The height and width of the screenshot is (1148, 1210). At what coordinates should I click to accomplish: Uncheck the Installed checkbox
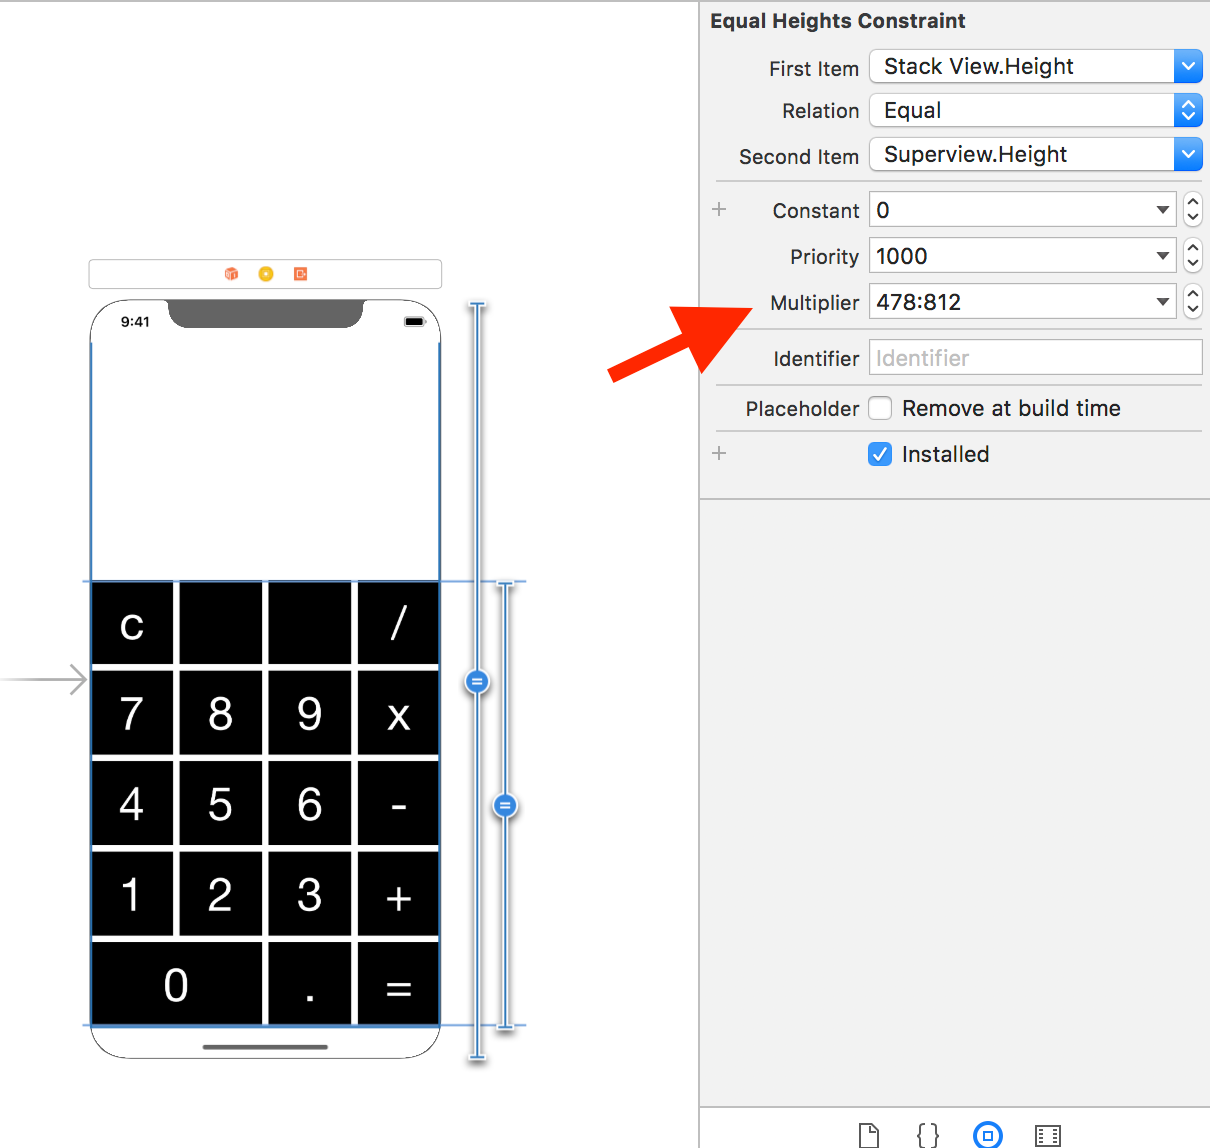[879, 454]
